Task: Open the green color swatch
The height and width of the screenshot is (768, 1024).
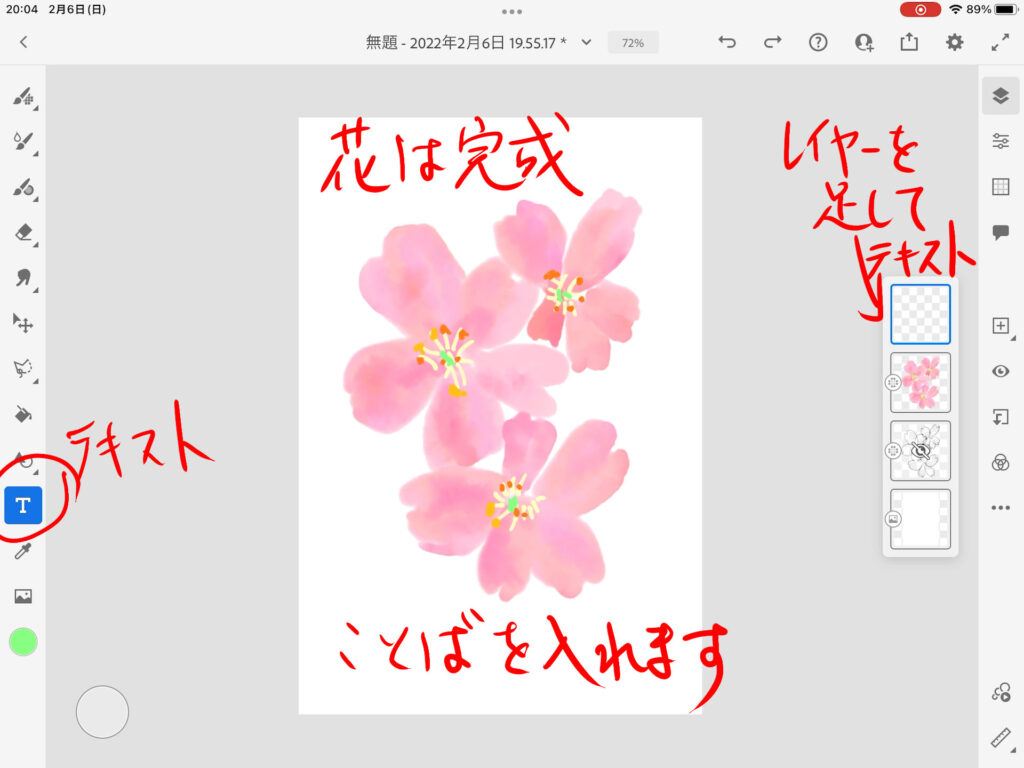Action: tap(23, 642)
